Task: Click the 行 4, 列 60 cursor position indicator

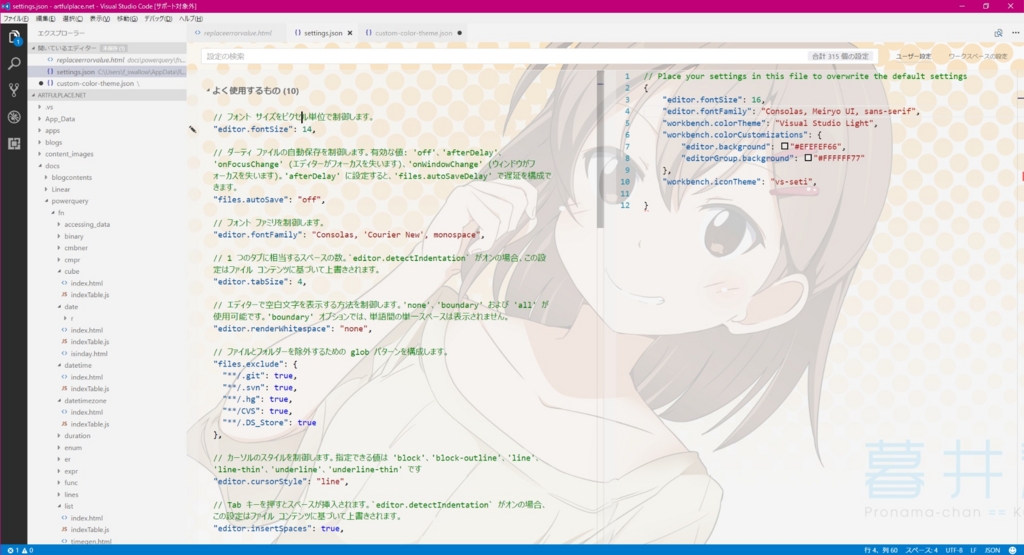Action: 880,550
